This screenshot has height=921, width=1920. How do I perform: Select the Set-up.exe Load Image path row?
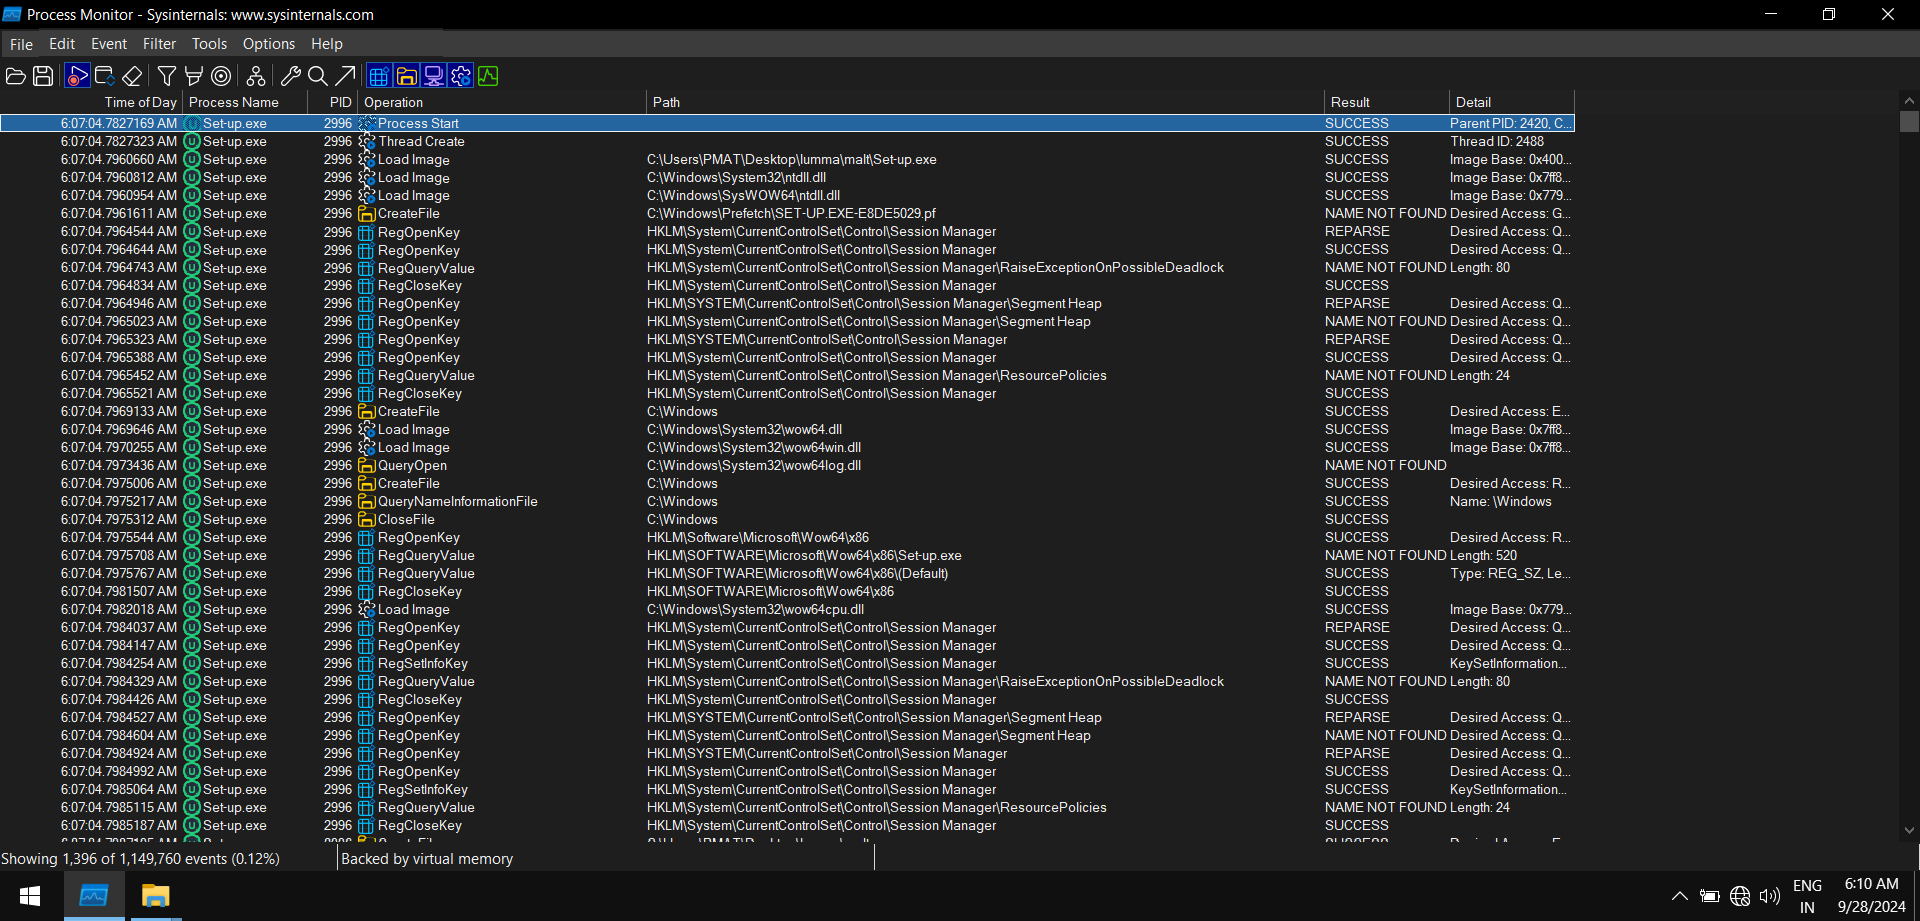pyautogui.click(x=787, y=159)
